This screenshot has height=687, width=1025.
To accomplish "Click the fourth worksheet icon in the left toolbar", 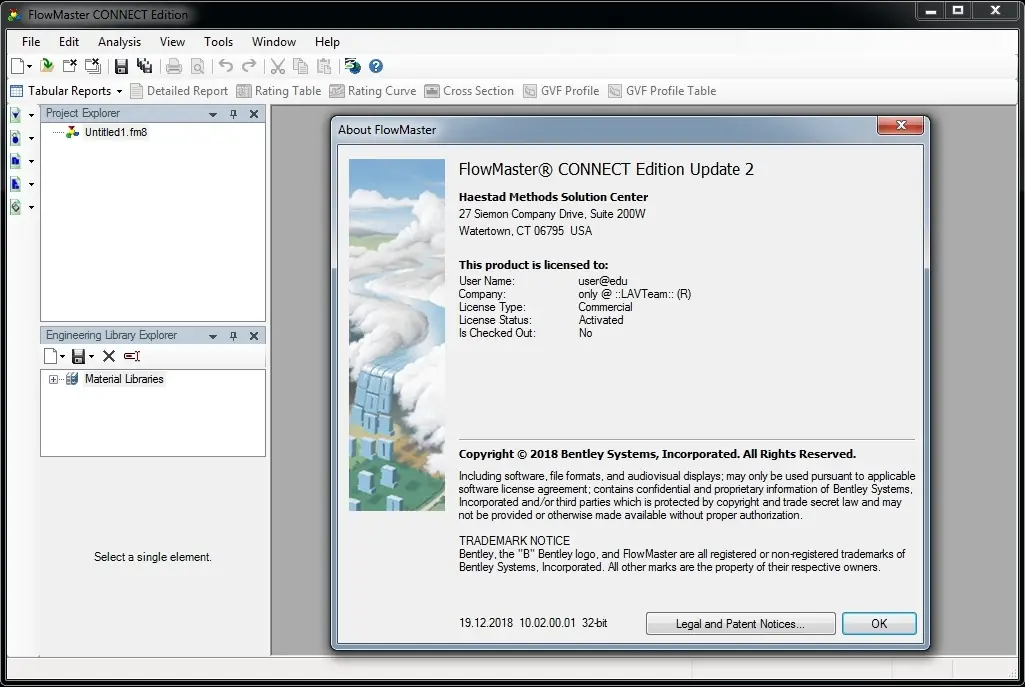I will (x=16, y=184).
